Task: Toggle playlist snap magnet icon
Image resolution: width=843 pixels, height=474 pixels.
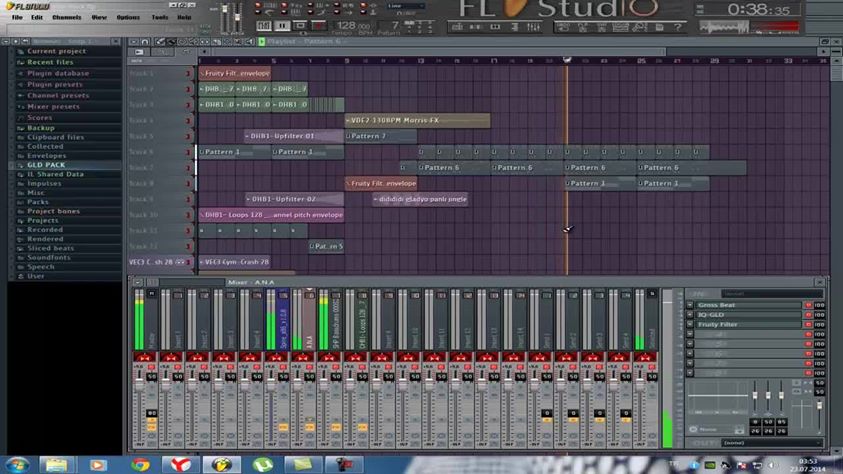Action: coord(145,41)
